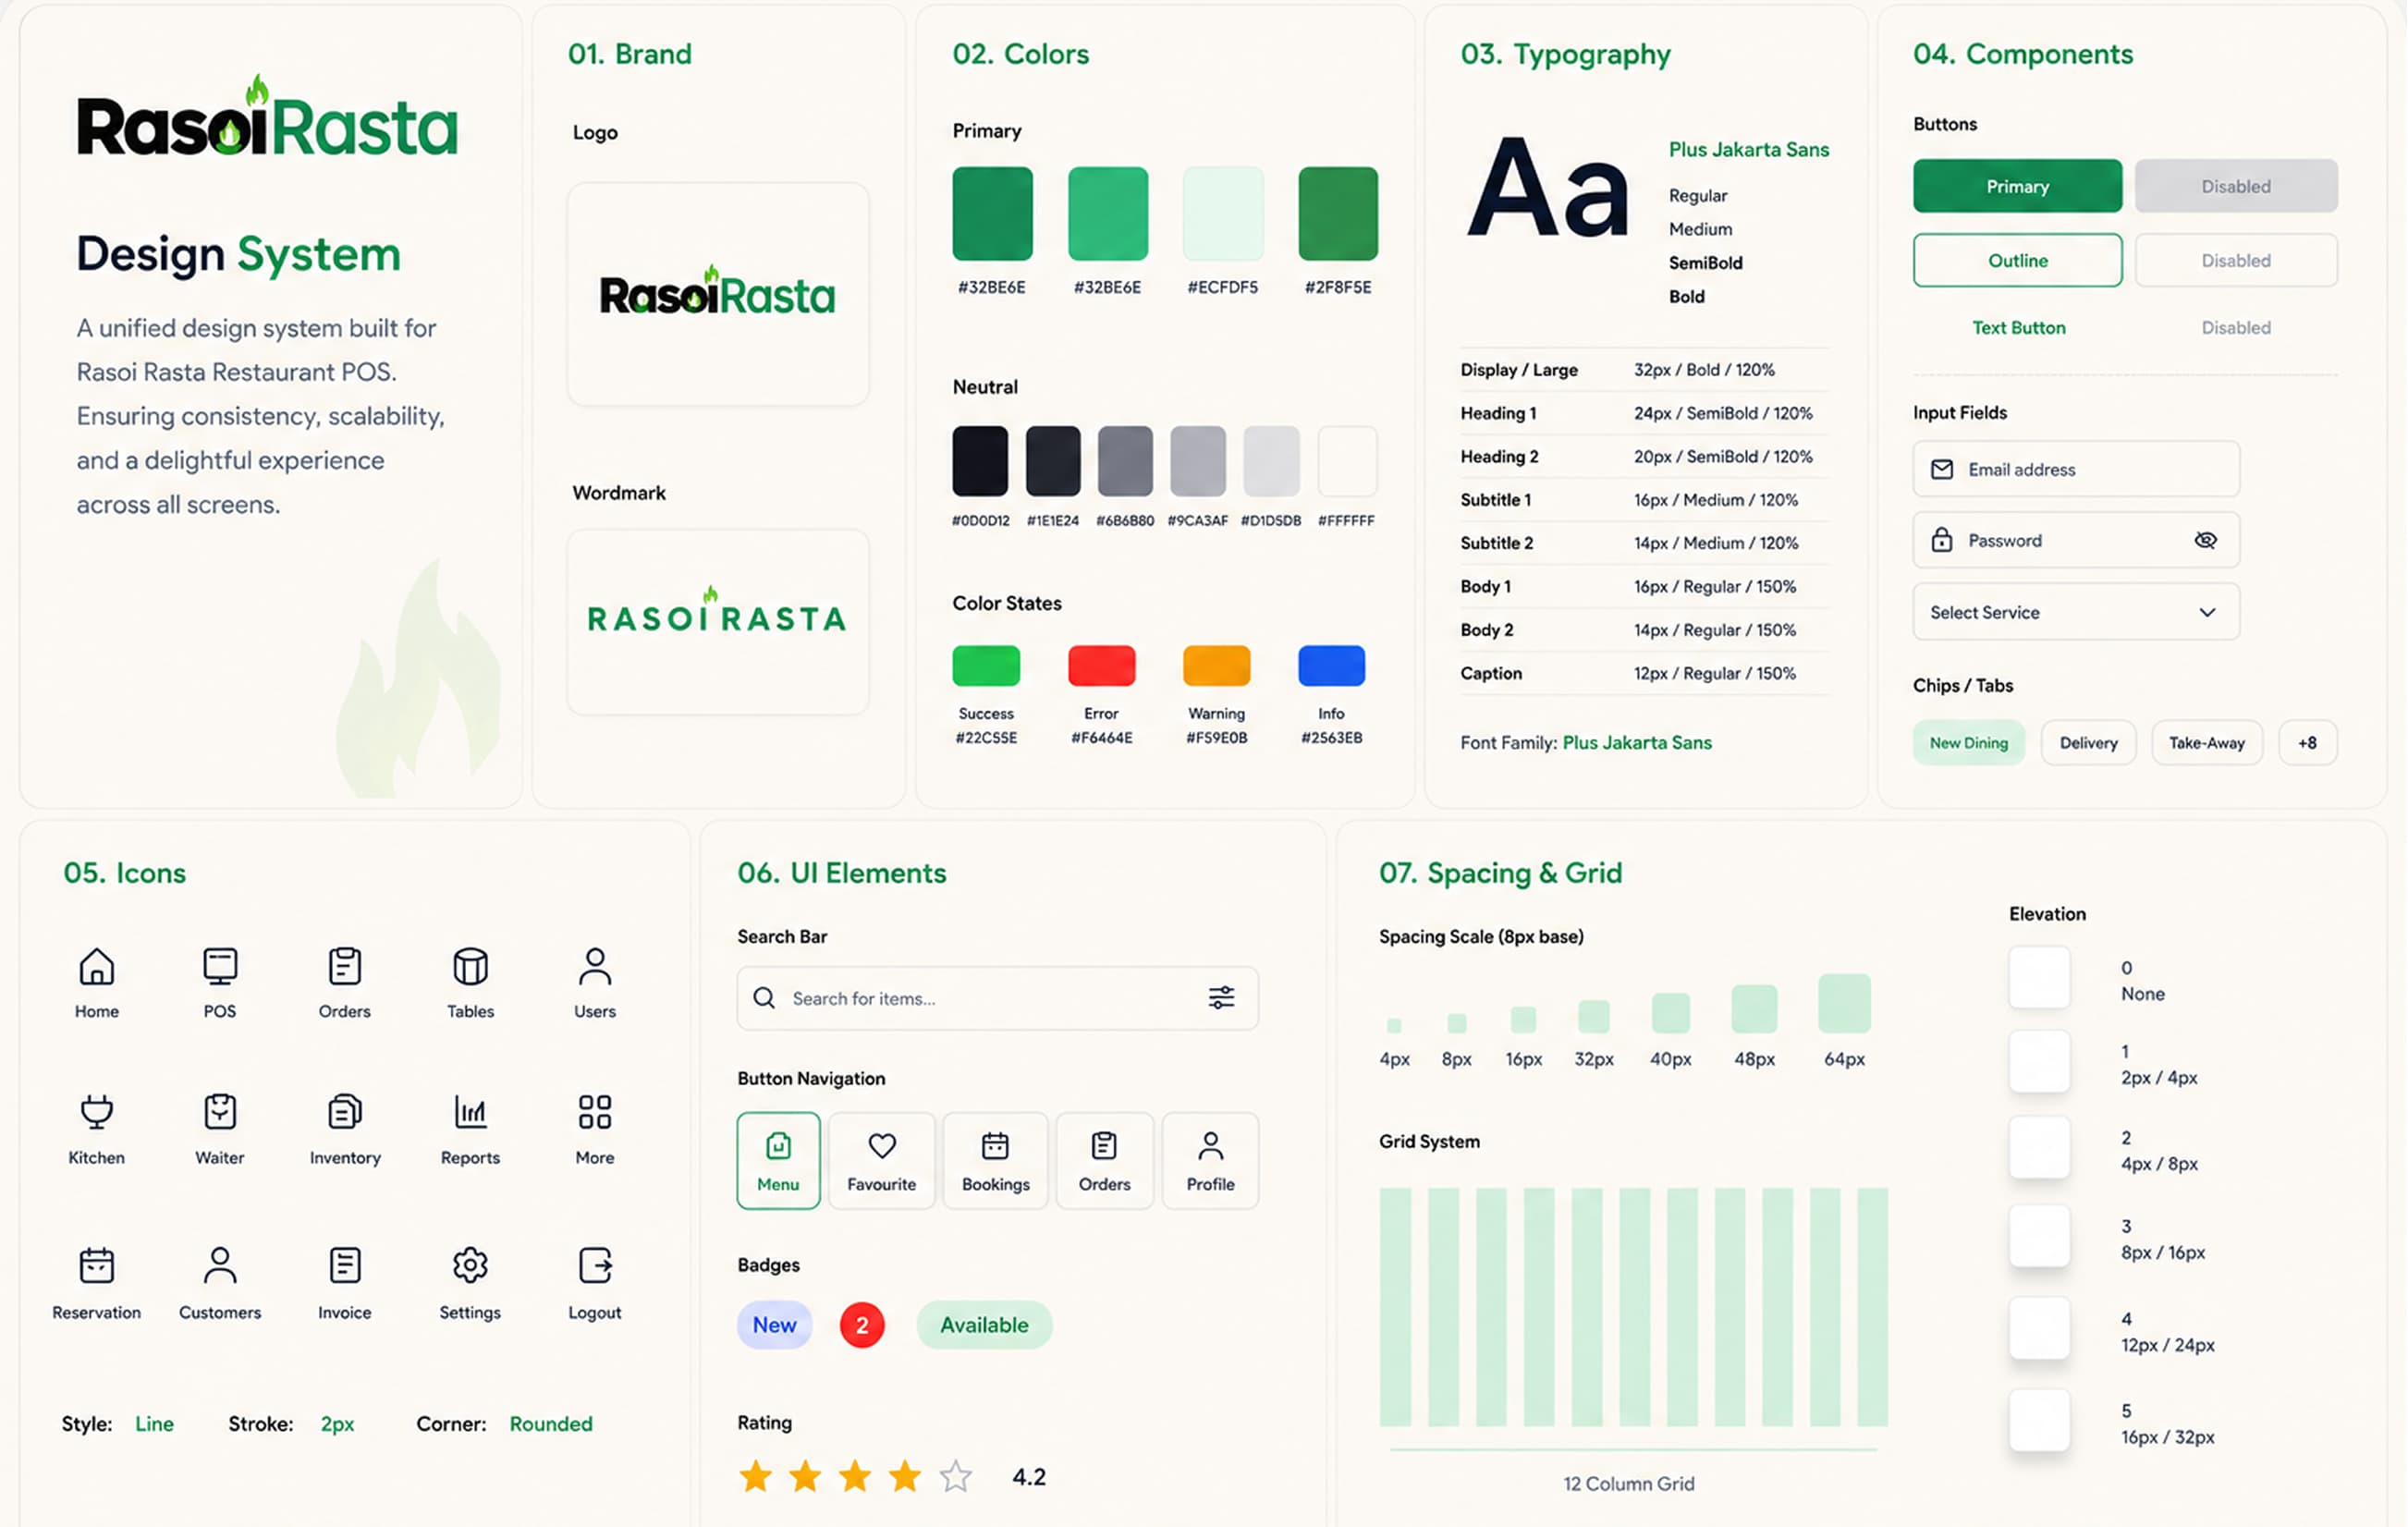Open the Invoice icon

click(344, 1266)
